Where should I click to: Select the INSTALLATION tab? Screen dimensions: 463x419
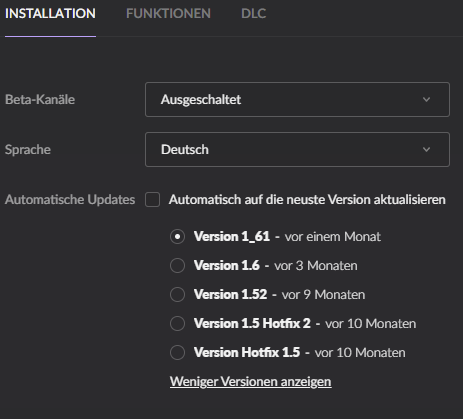[x=50, y=14]
